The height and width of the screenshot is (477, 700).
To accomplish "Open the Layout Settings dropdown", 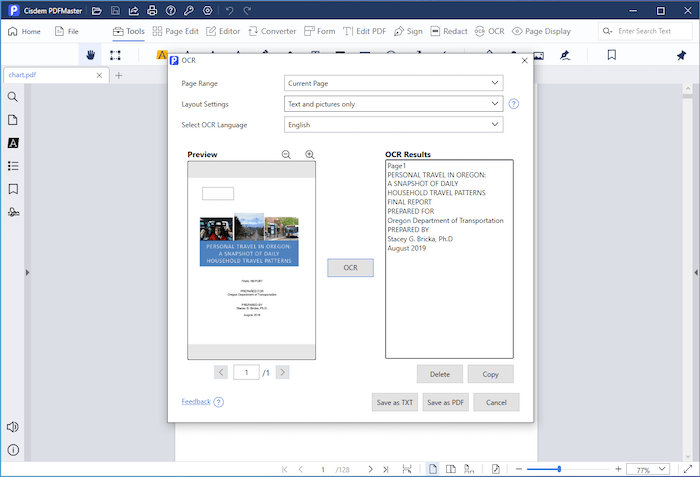I will point(394,104).
